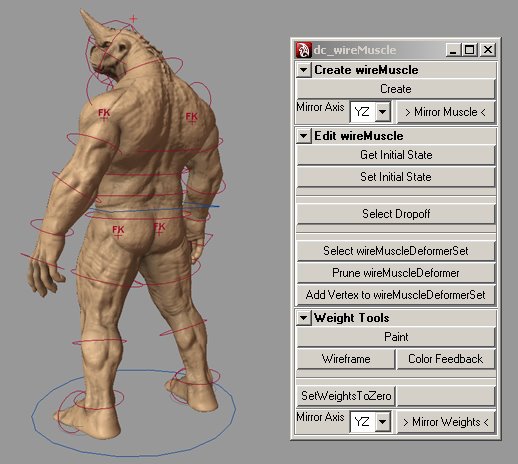Click Set Initial State
This screenshot has width=518, height=464.
coord(396,177)
